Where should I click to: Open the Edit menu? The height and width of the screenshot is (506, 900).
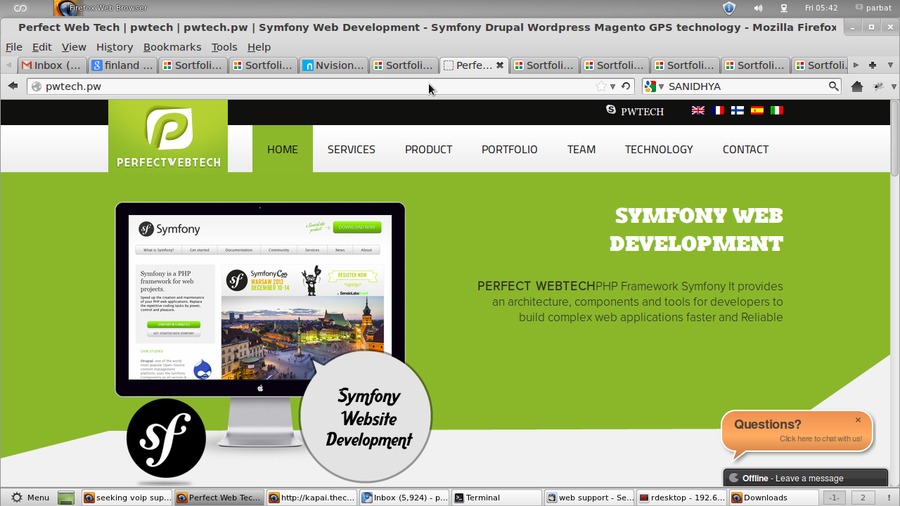[x=41, y=47]
